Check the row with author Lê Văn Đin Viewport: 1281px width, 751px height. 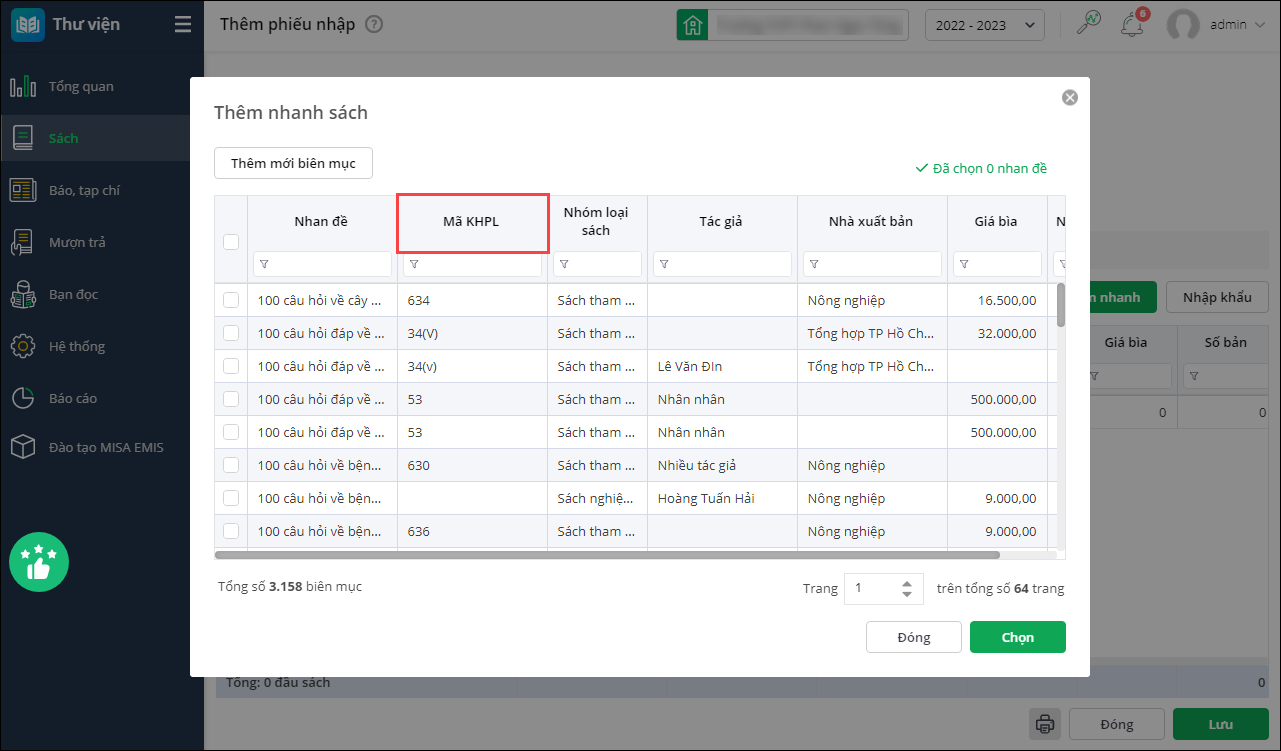click(x=231, y=366)
